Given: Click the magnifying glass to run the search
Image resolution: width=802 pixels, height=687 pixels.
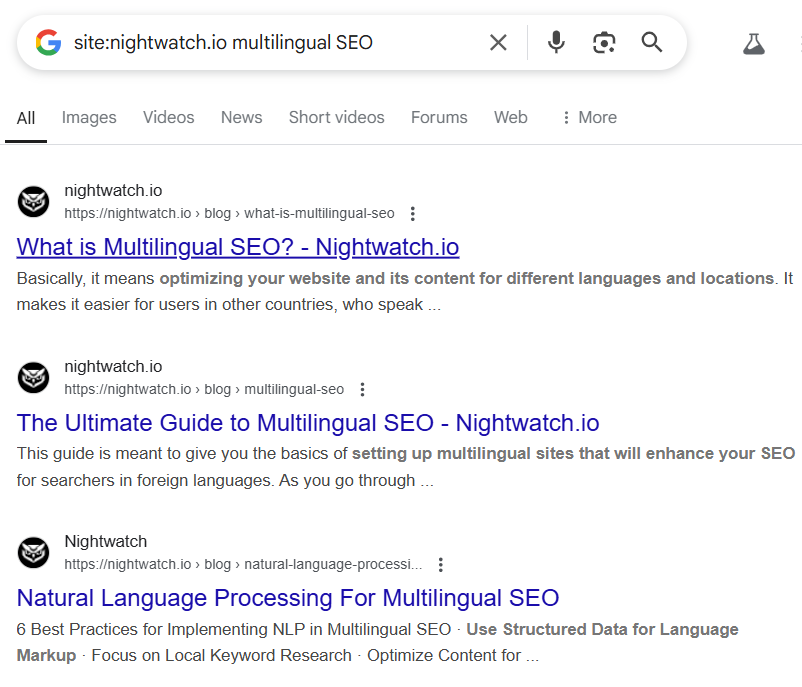Looking at the screenshot, I should [652, 42].
